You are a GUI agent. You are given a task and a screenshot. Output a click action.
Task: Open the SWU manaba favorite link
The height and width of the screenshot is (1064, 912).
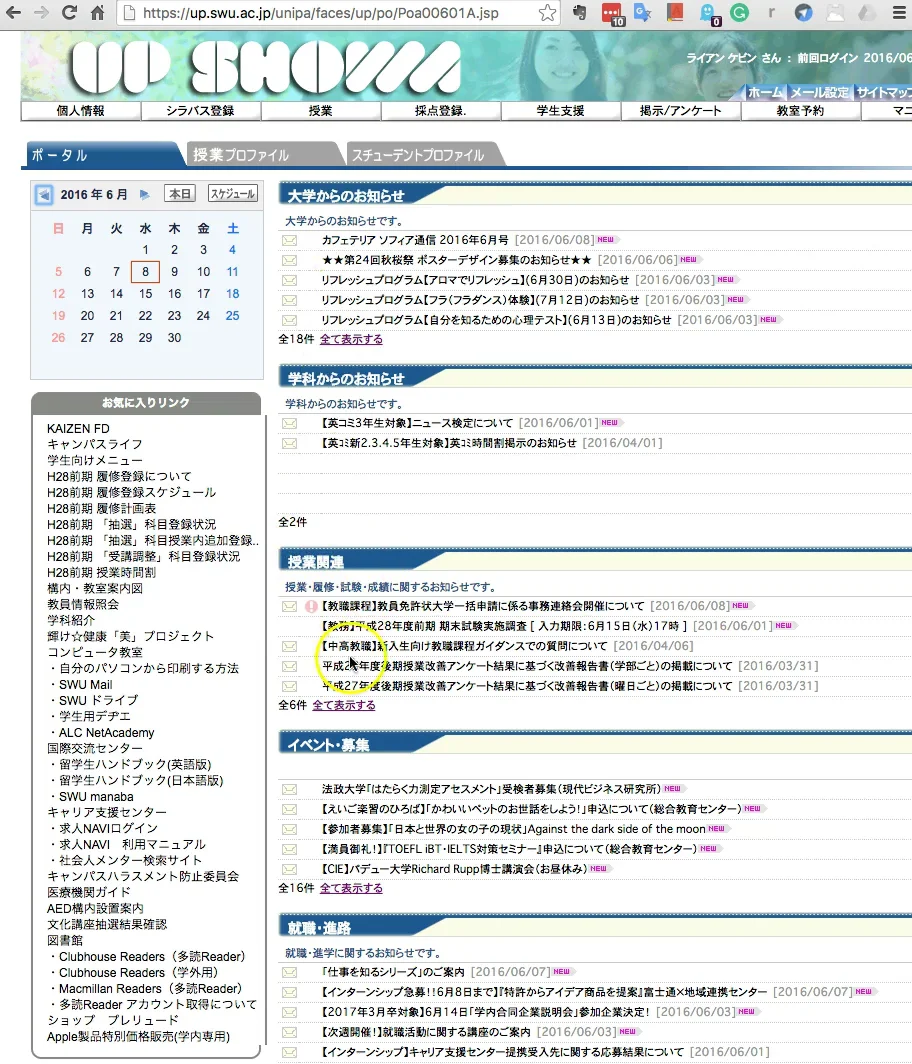point(96,797)
